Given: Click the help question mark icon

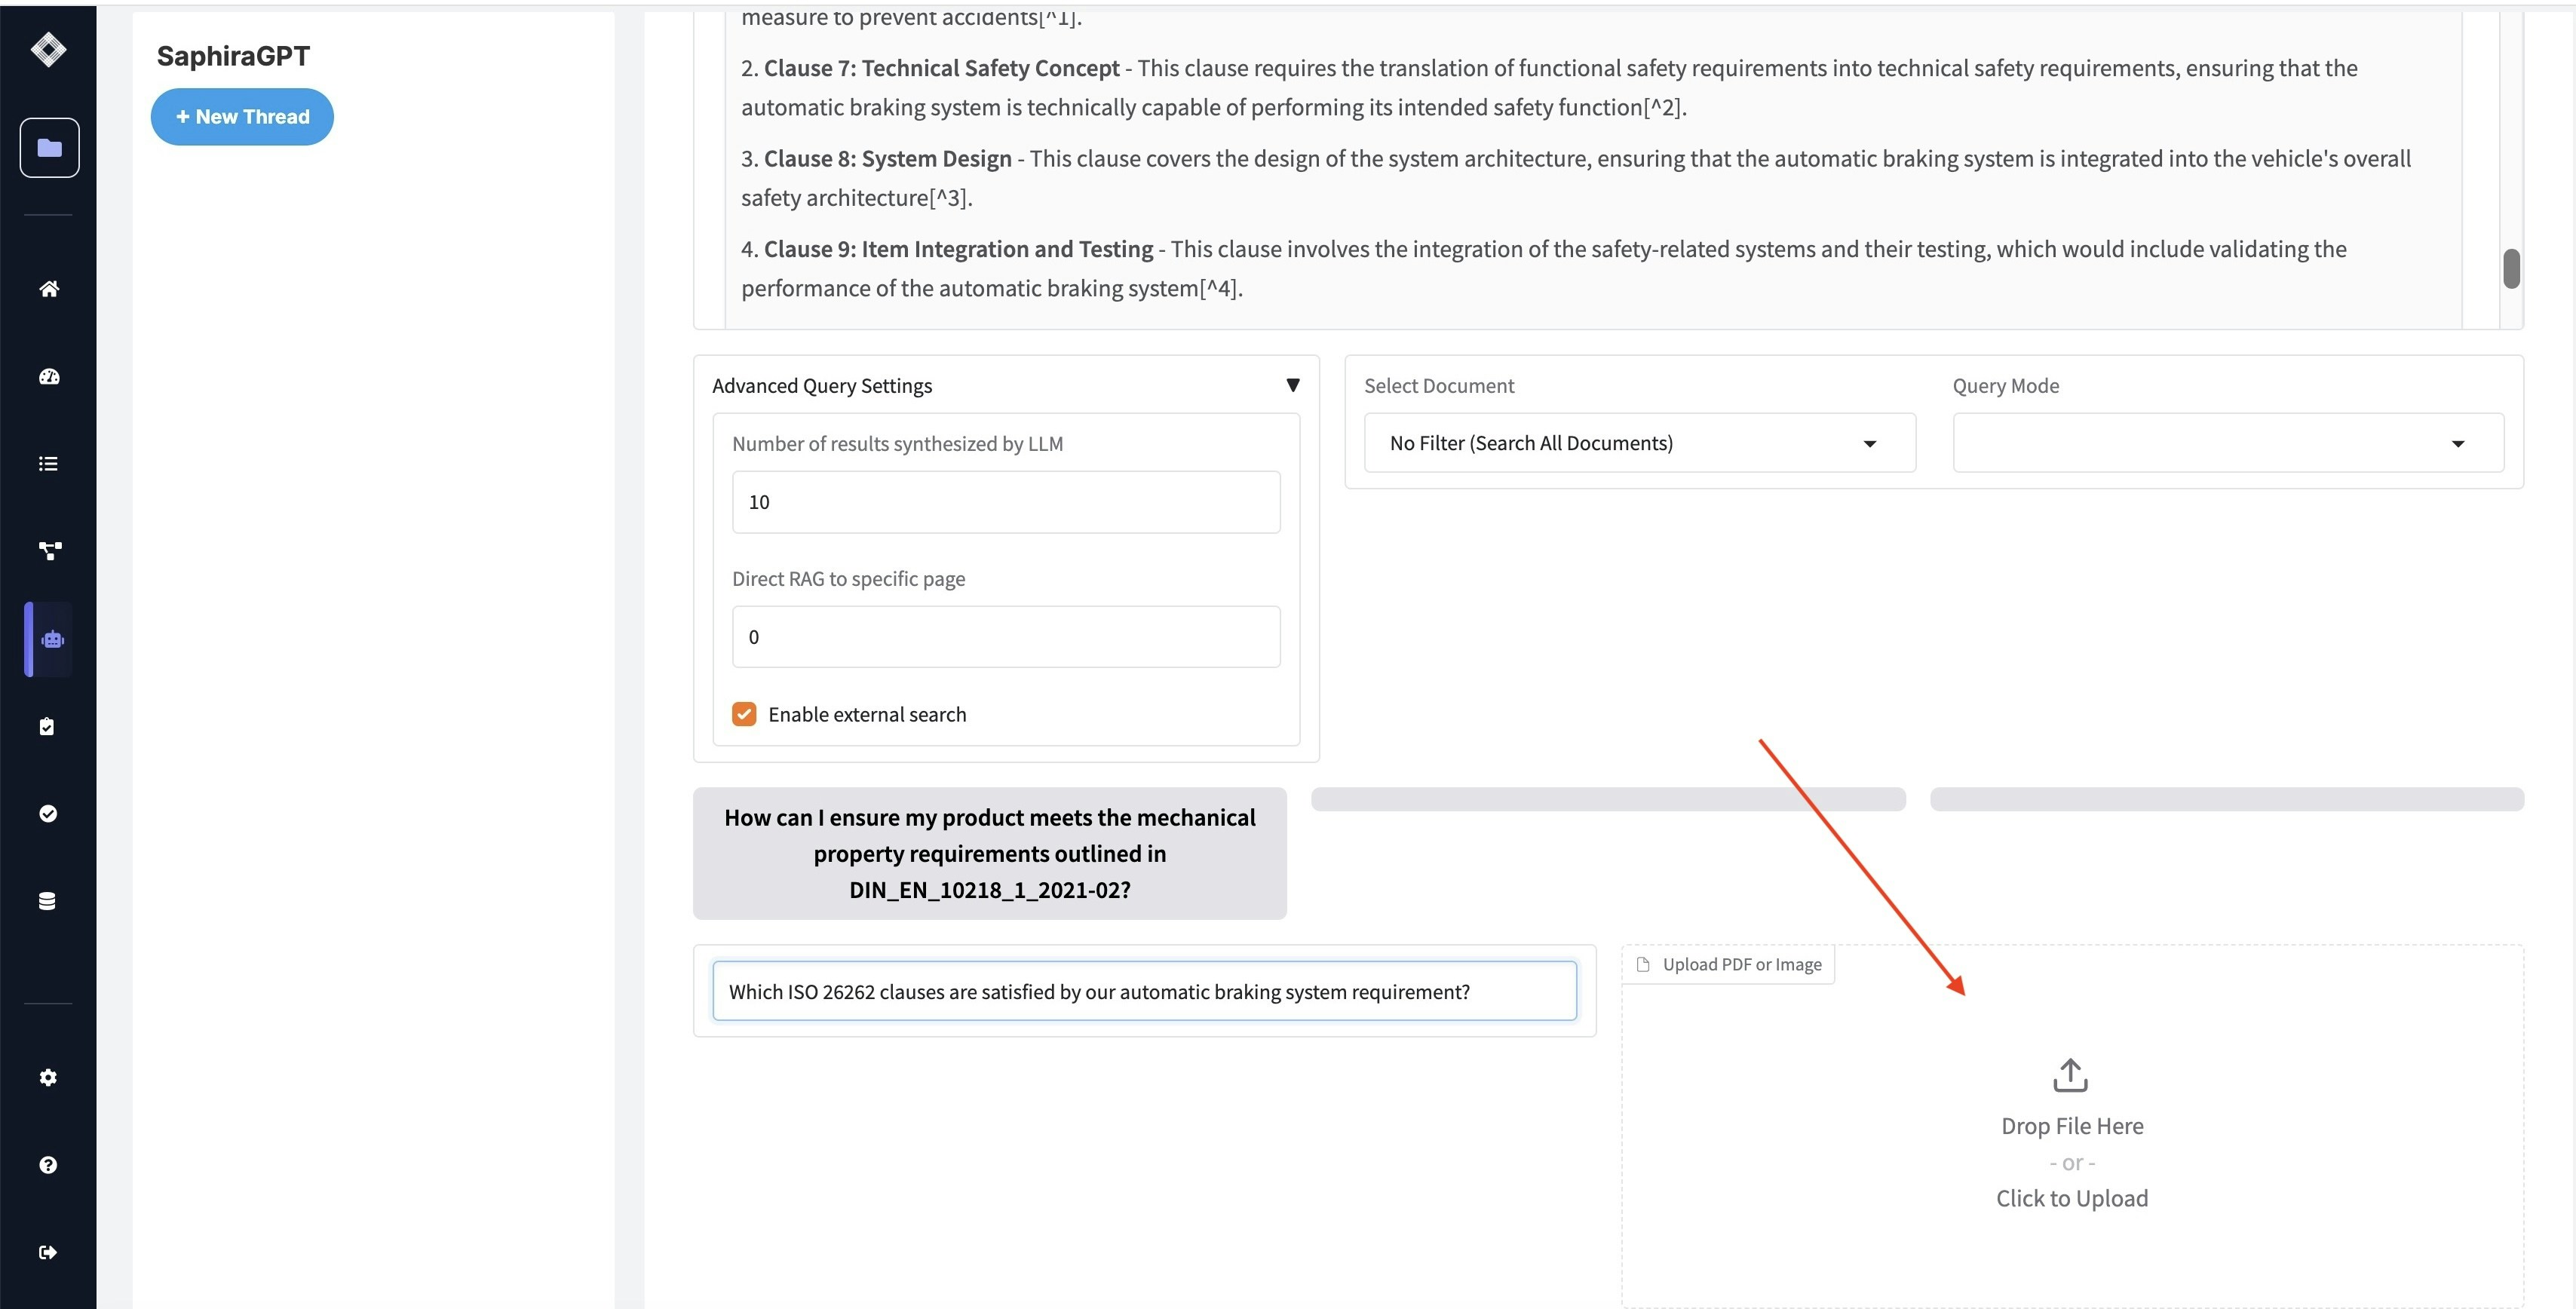Looking at the screenshot, I should click(48, 1165).
